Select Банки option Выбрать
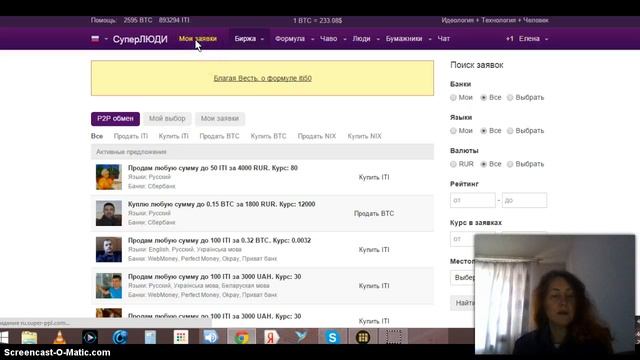The image size is (640, 360). (x=510, y=98)
